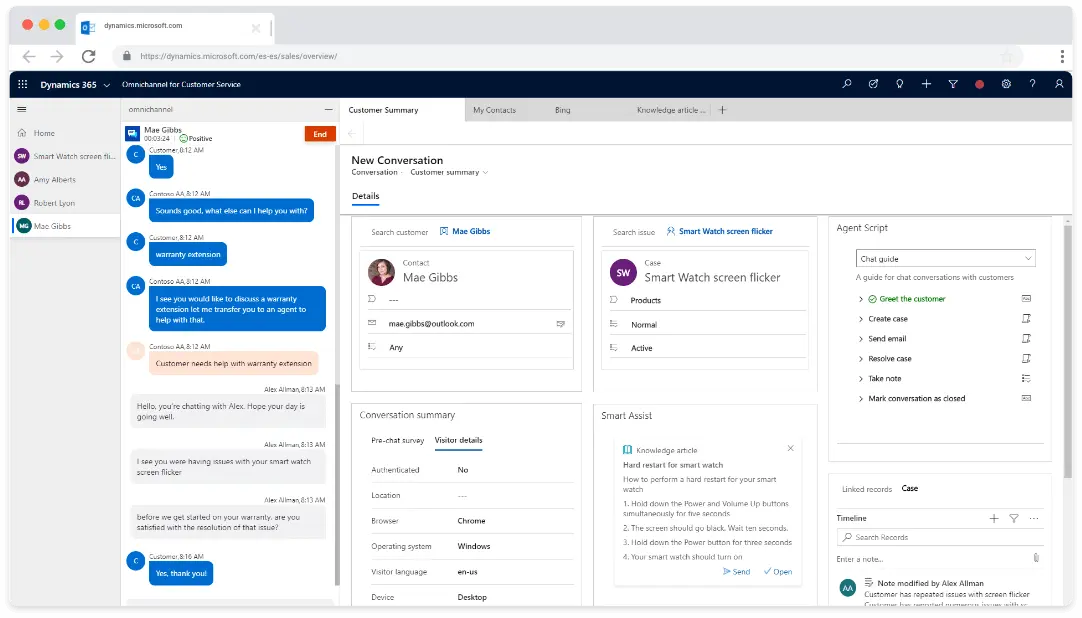Image resolution: width=1082 pixels, height=618 pixels.
Task: Click the search magnifier in the top bar
Action: 847,85
